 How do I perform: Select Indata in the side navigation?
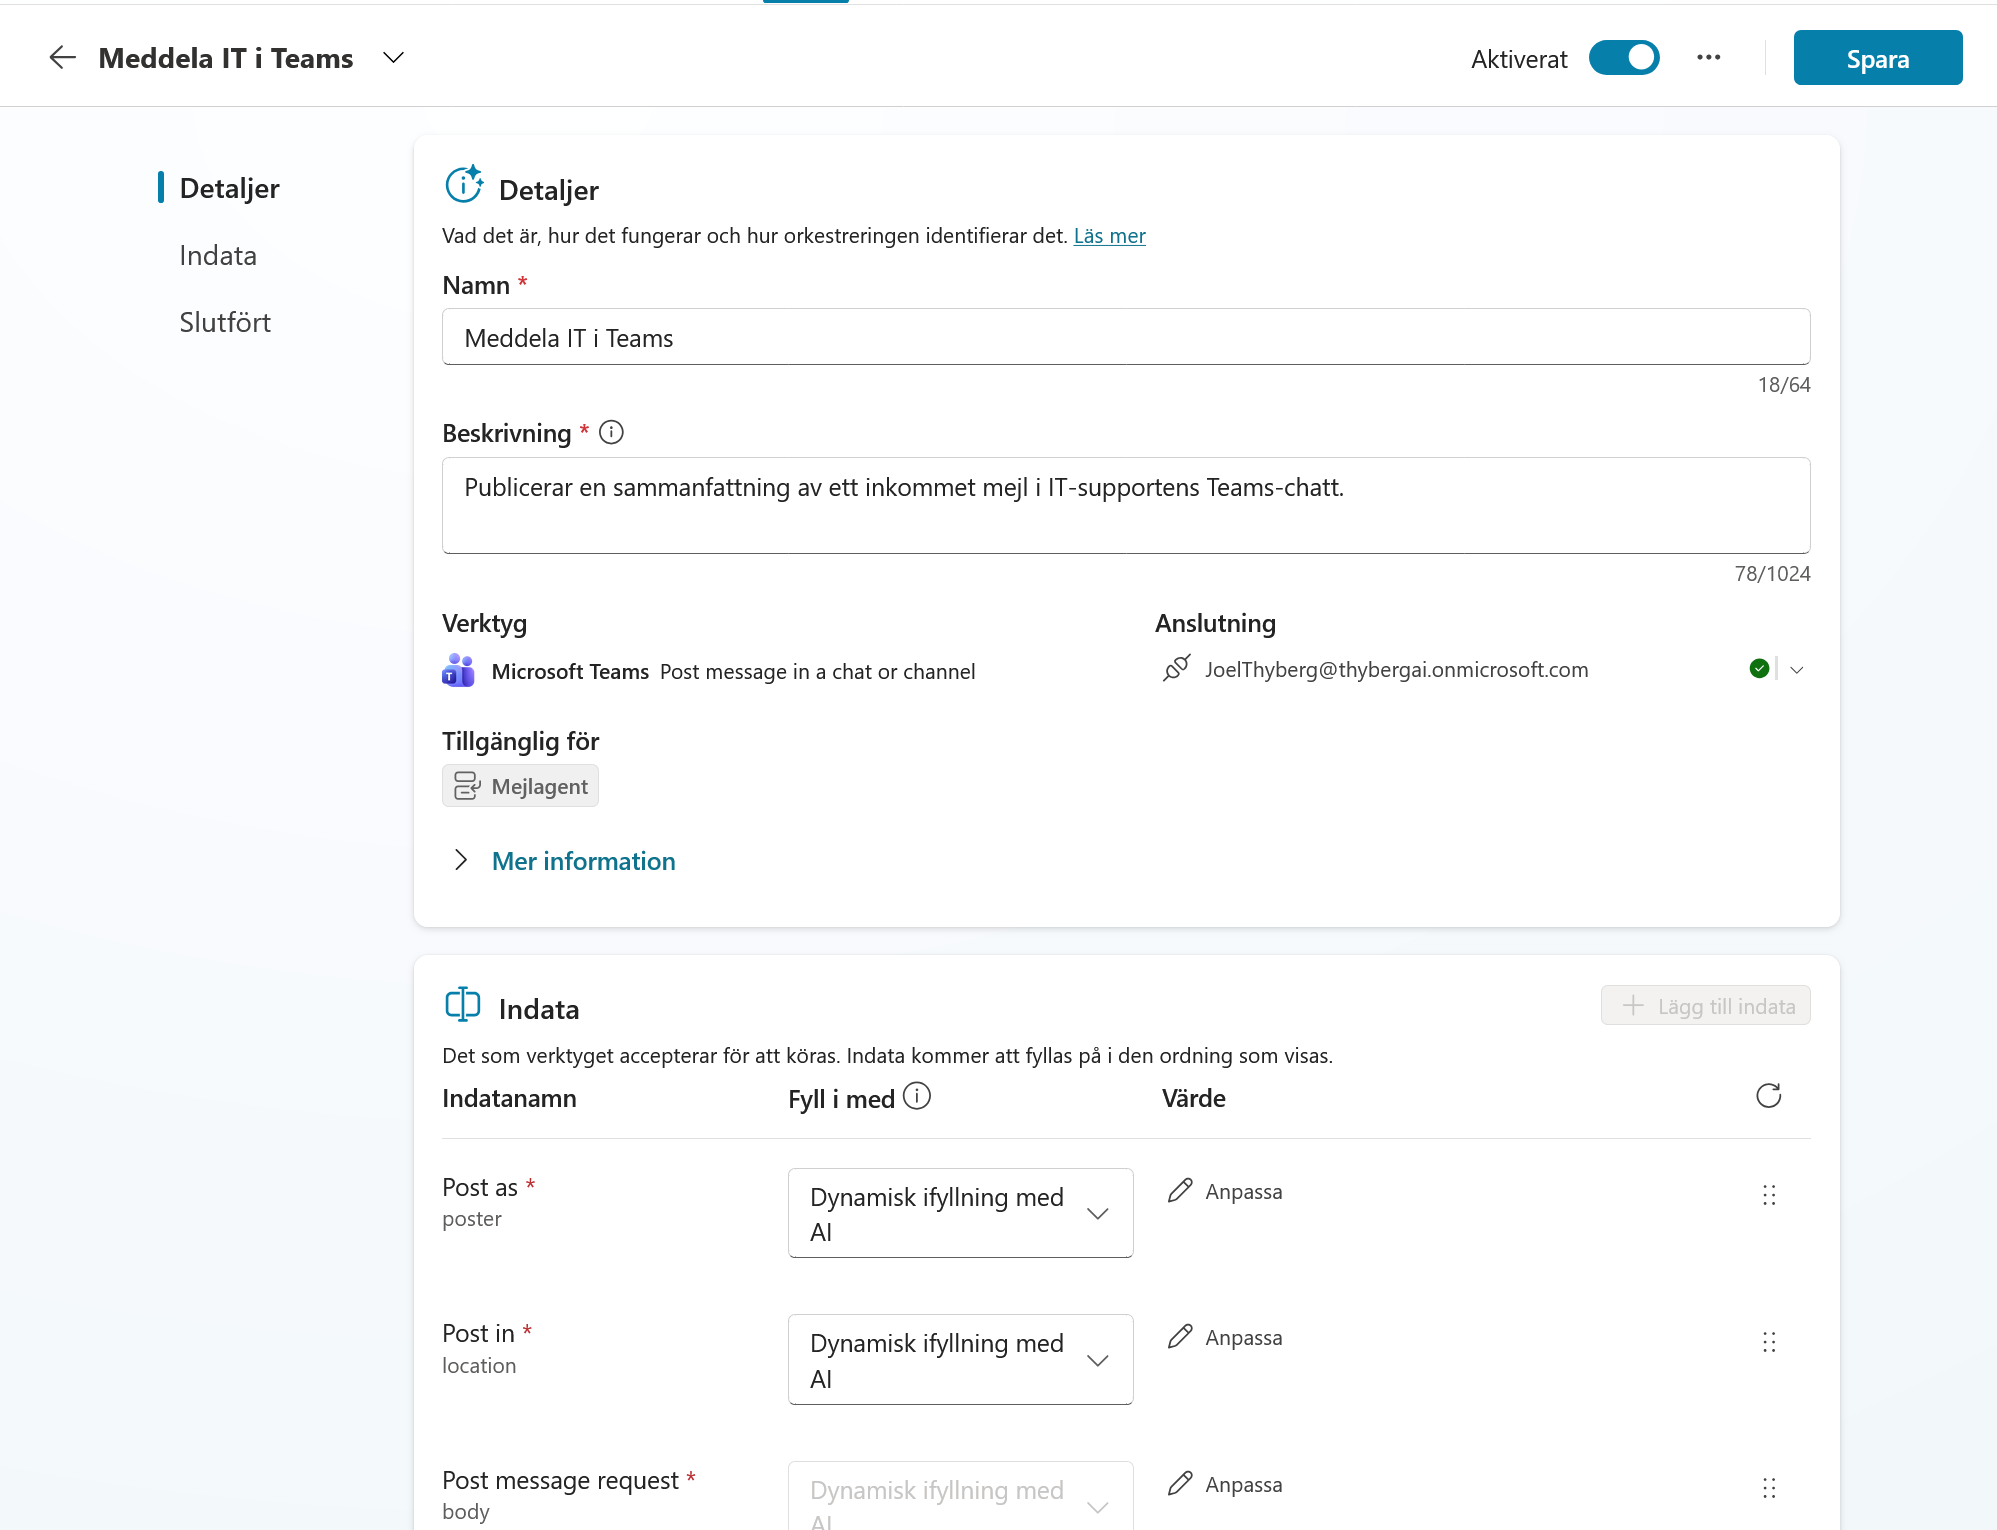coord(218,255)
